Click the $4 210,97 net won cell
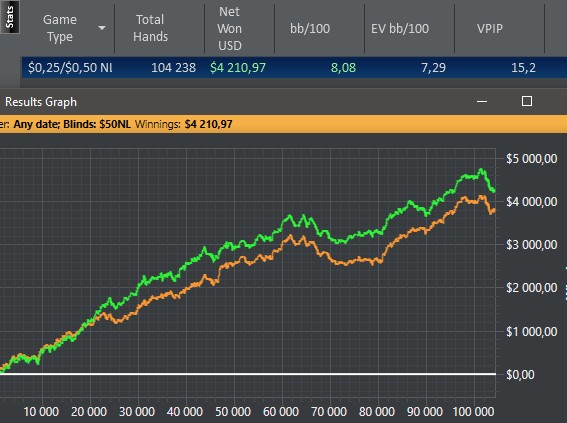The width and height of the screenshot is (567, 423). [238, 68]
